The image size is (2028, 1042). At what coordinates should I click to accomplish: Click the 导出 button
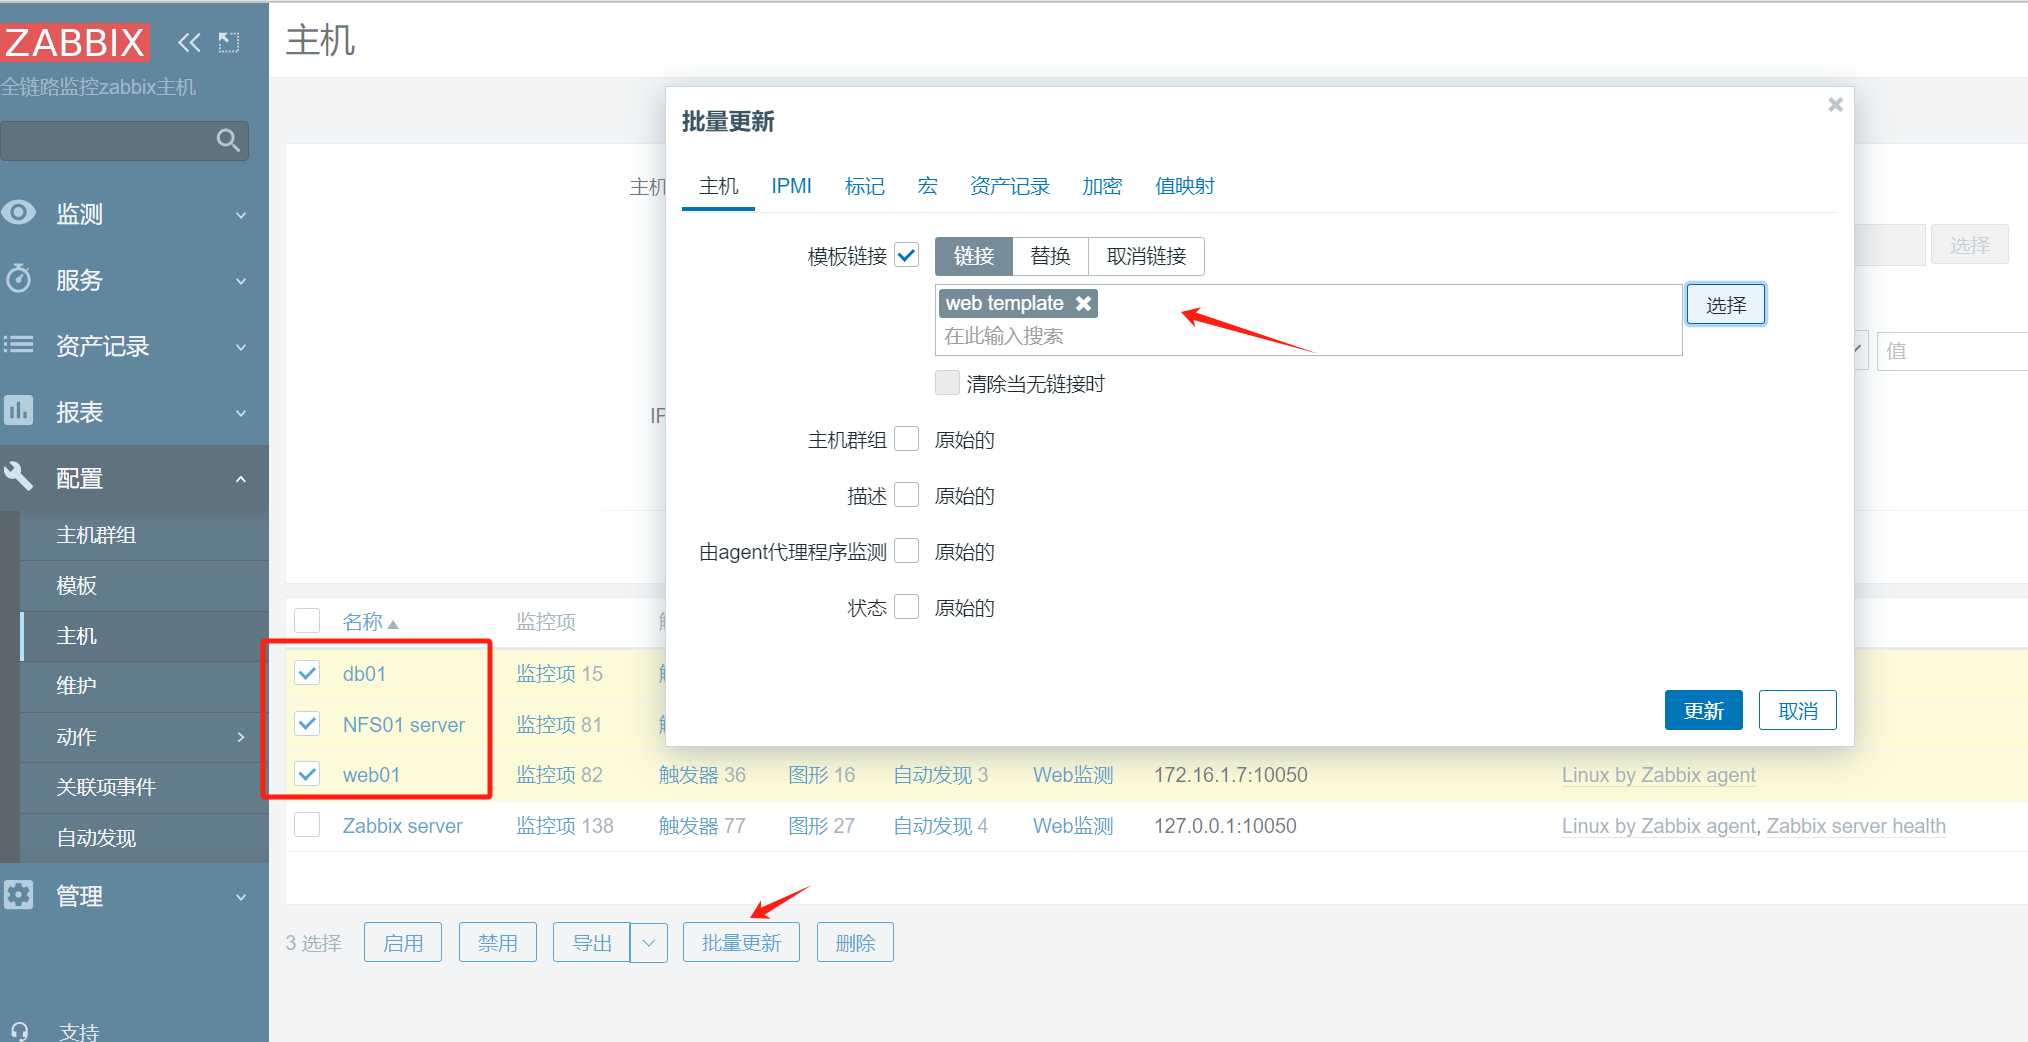coord(592,942)
